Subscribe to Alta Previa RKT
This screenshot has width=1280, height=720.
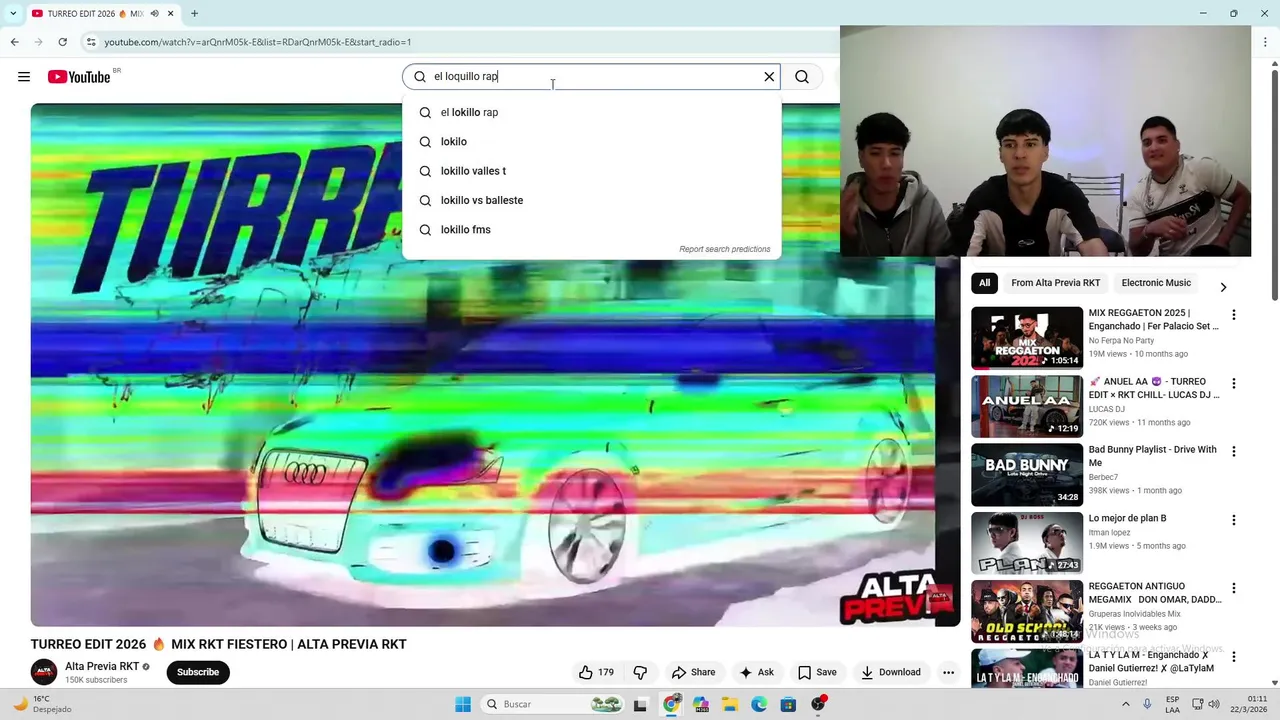pos(198,672)
